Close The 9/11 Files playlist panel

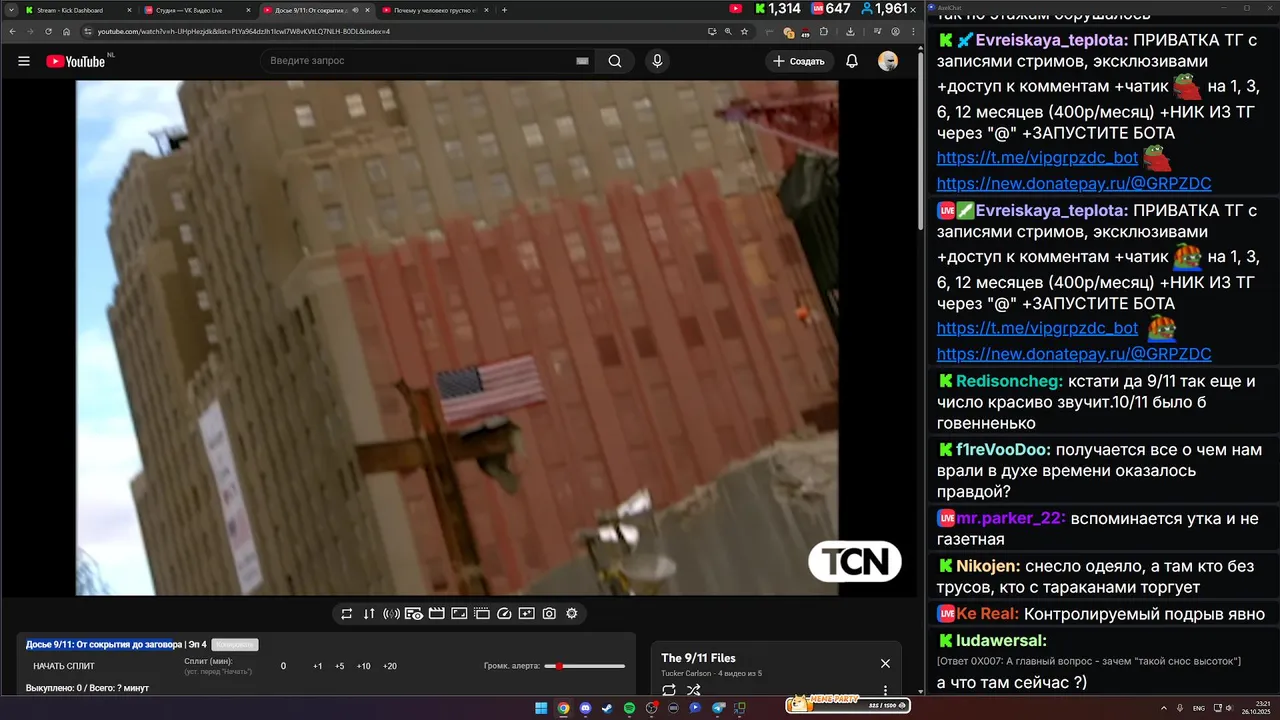(885, 663)
